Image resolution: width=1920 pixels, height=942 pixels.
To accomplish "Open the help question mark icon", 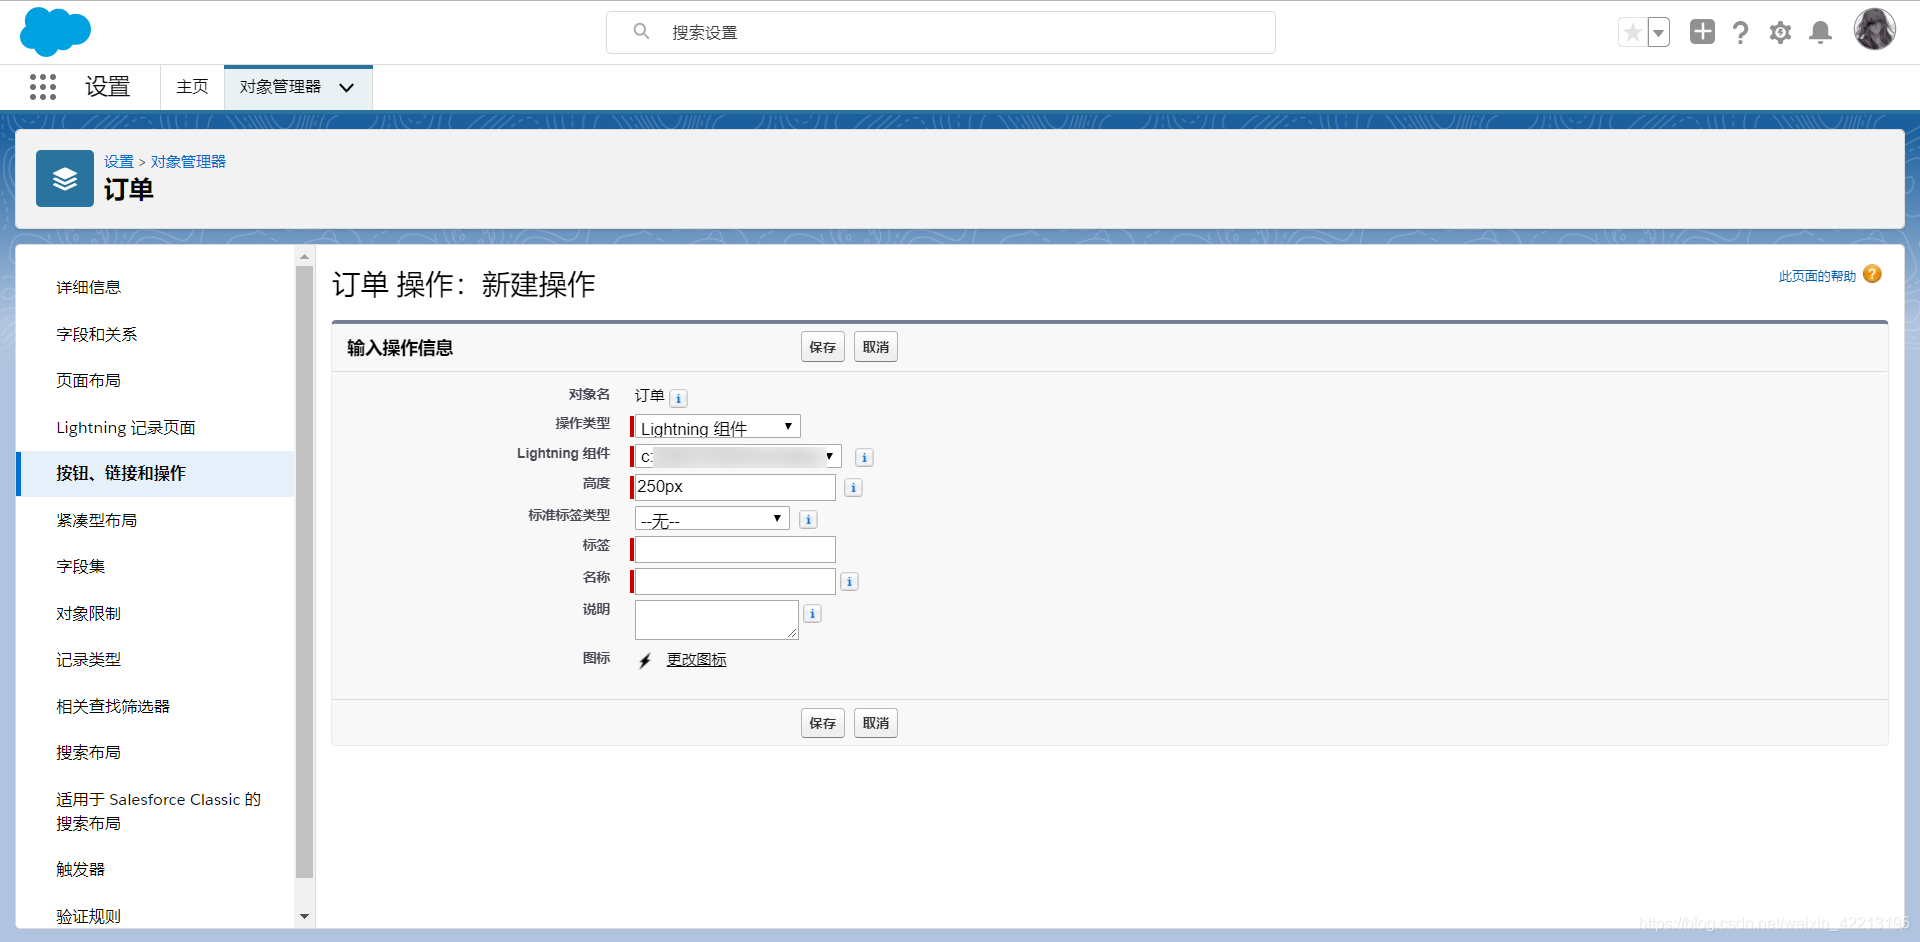I will point(1741,33).
